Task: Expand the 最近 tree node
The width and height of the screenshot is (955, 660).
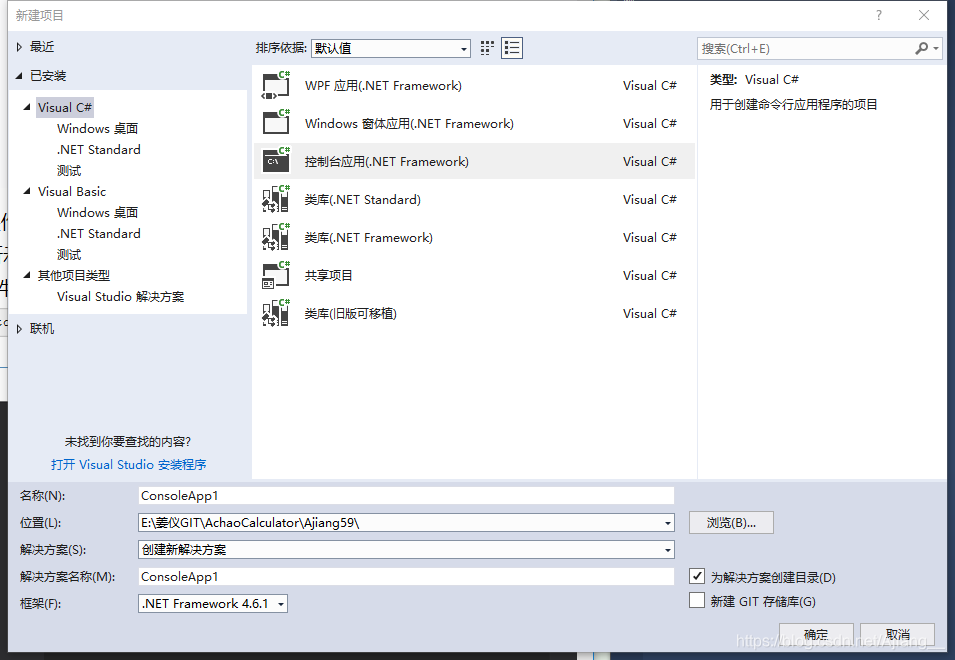Action: pyautogui.click(x=19, y=47)
